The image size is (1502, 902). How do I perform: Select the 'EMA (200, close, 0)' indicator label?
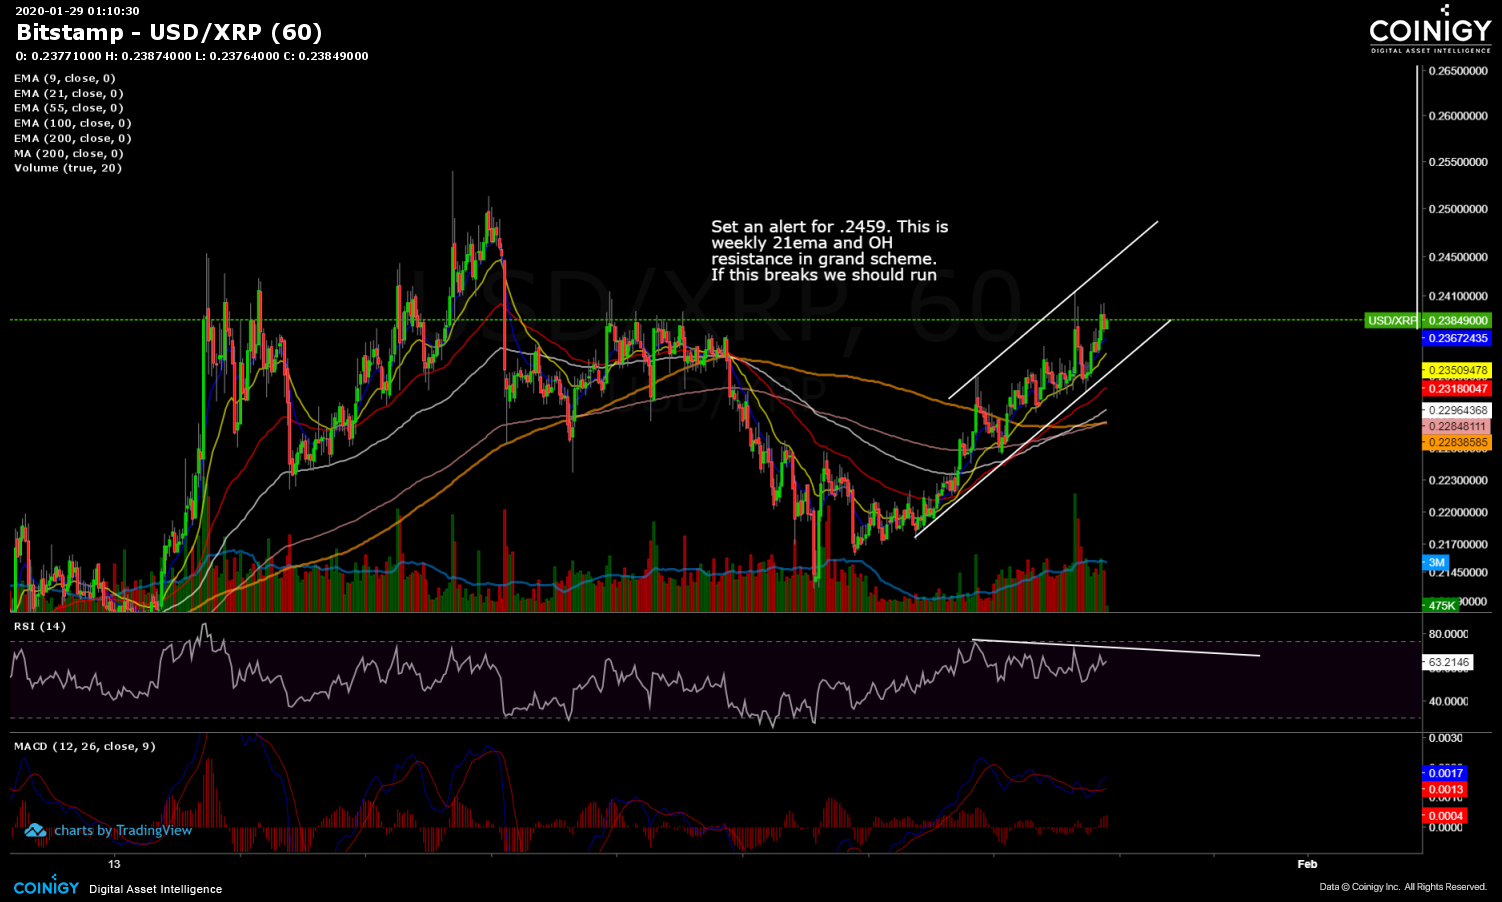[73, 138]
